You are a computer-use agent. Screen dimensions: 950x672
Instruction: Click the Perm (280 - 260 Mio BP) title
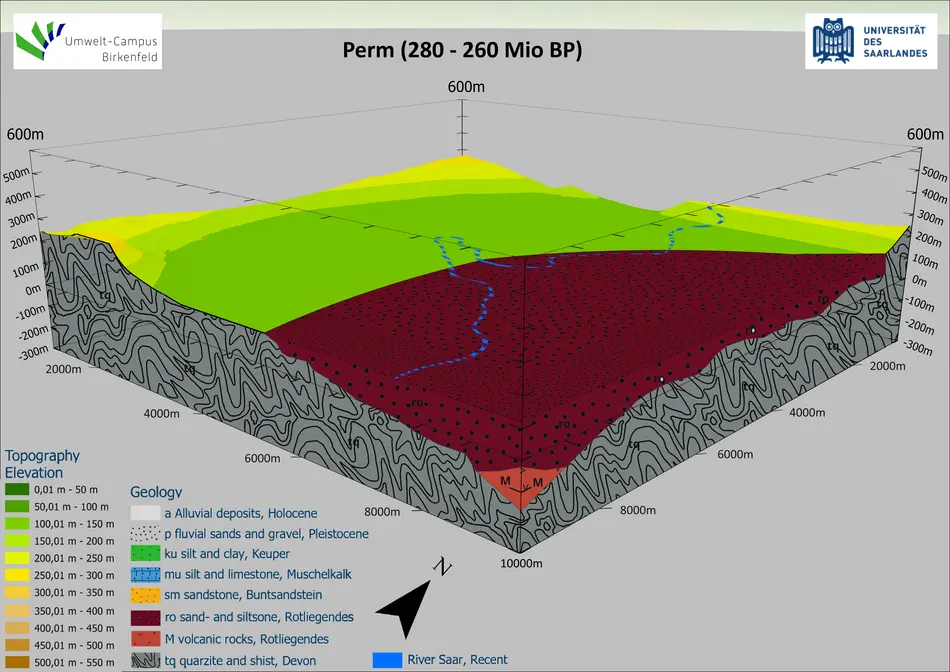(x=462, y=50)
